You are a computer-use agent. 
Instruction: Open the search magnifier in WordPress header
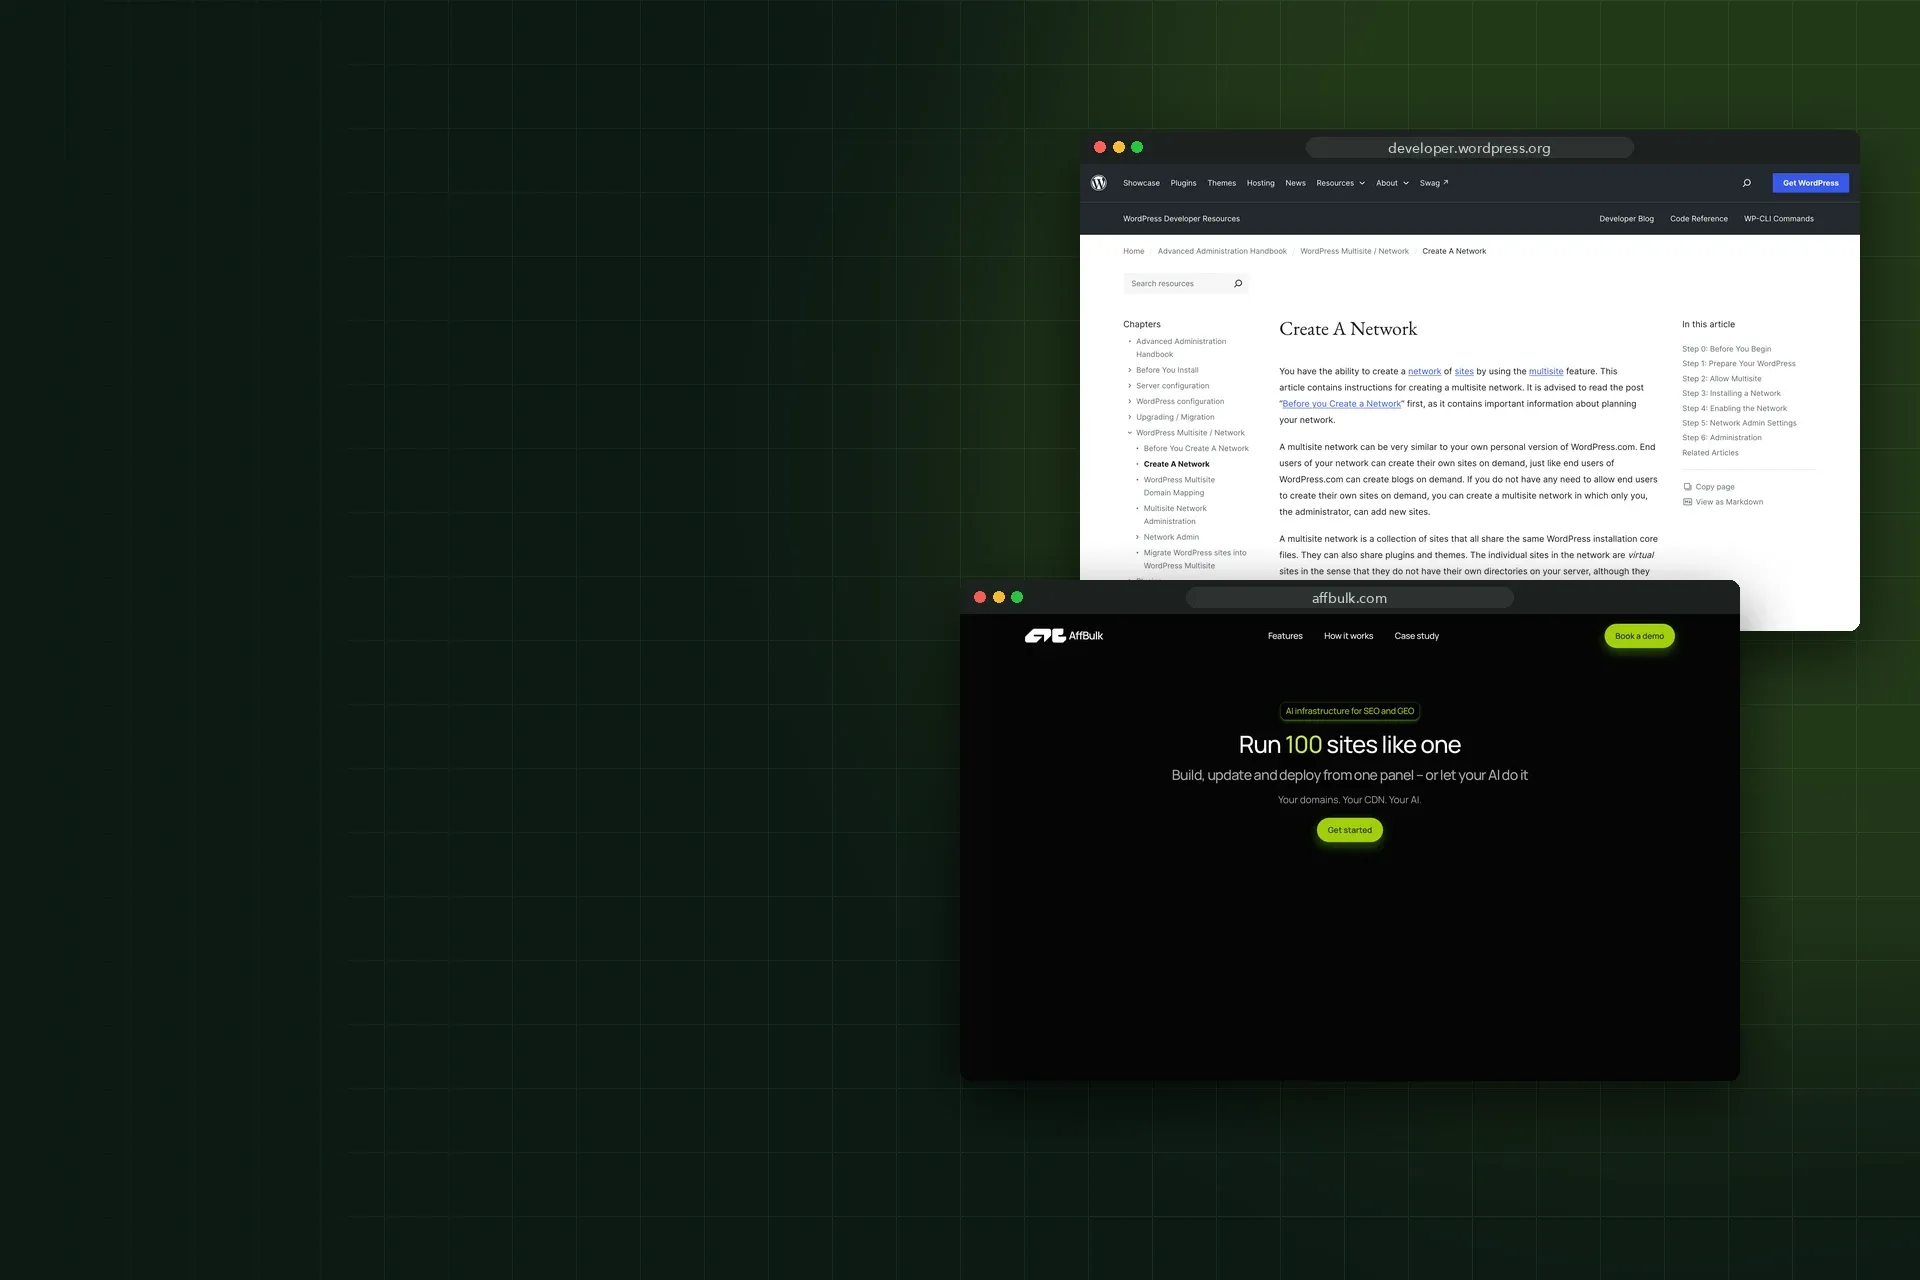coord(1746,183)
